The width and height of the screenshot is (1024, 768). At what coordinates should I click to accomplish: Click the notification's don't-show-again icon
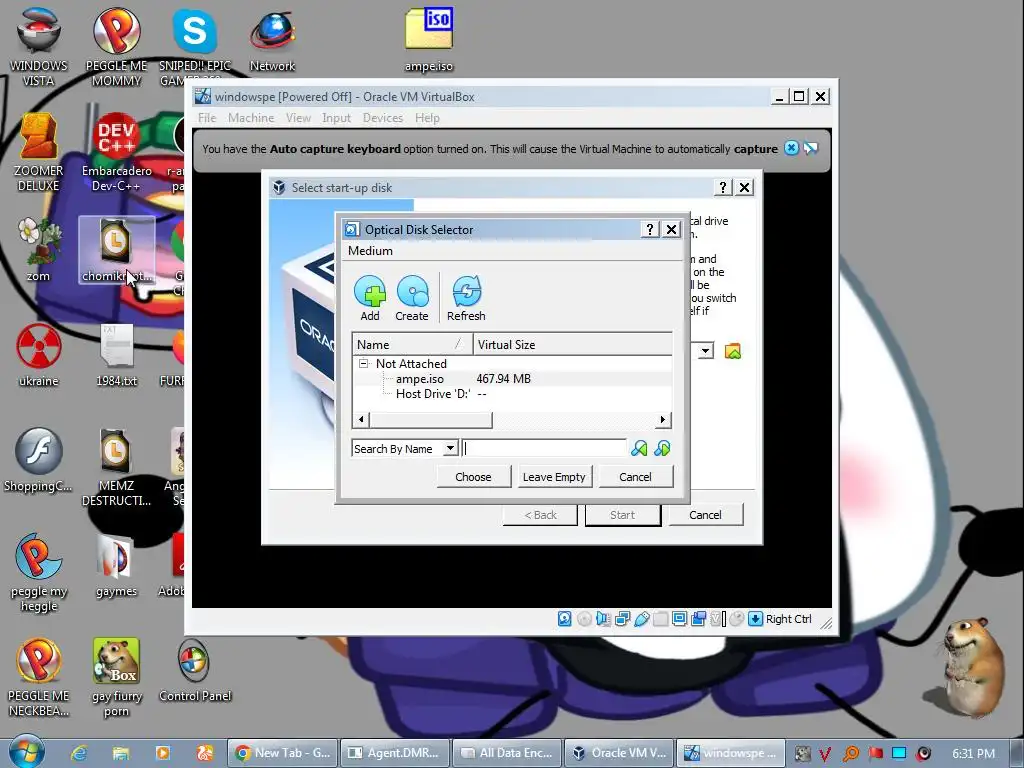[x=810, y=148]
